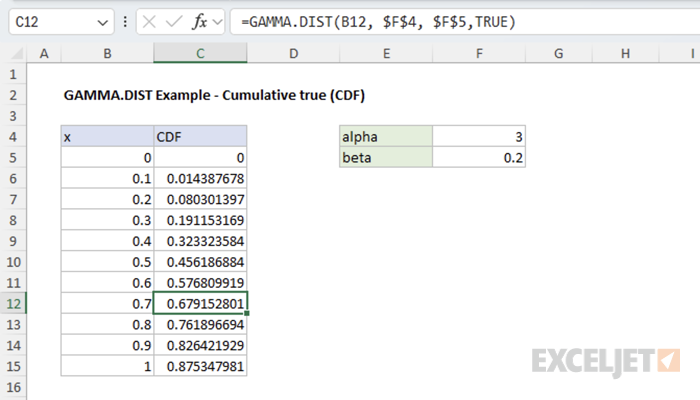Open the Name Box dropdown arrow
The height and width of the screenshot is (400, 700).
pos(103,22)
